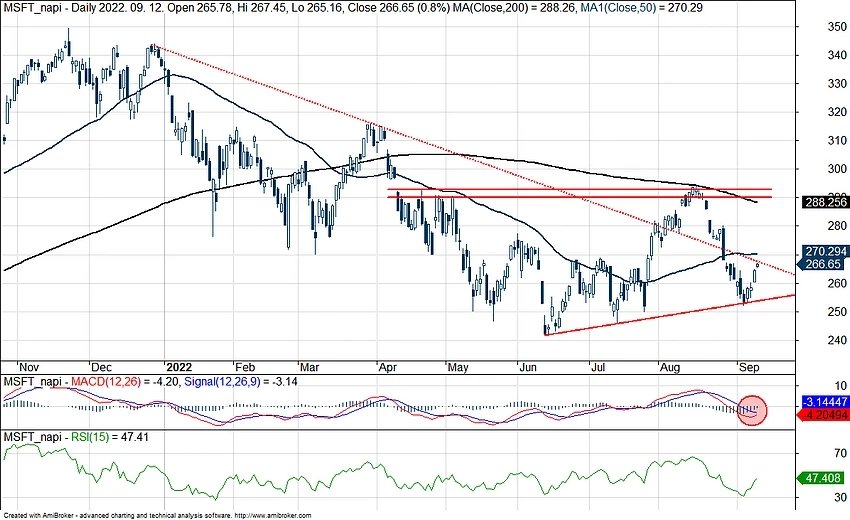Click the 300 price axis label
Viewport: 850px width, 520px height.
(836, 169)
